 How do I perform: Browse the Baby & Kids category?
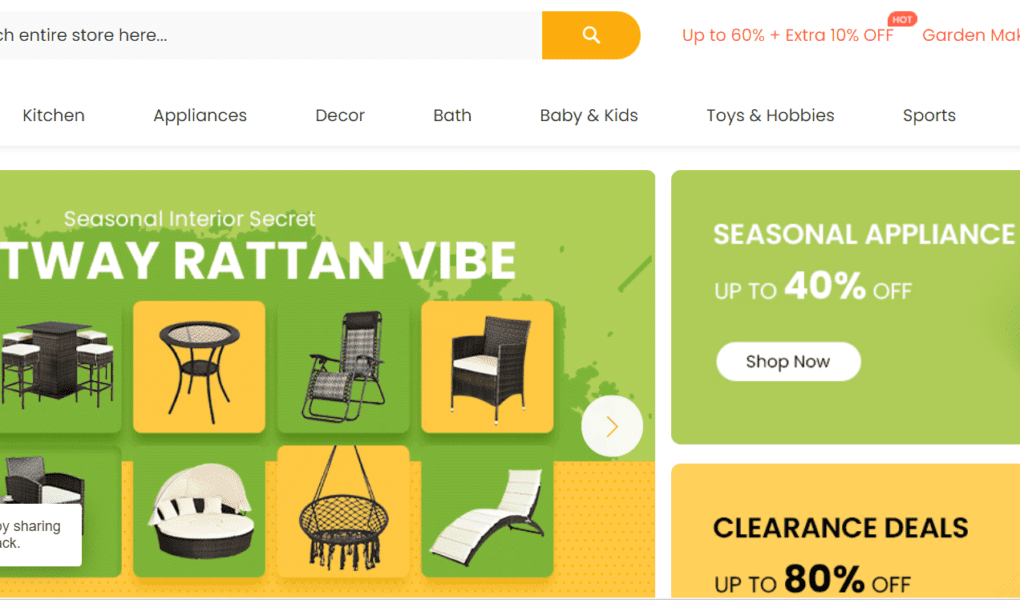tap(589, 115)
